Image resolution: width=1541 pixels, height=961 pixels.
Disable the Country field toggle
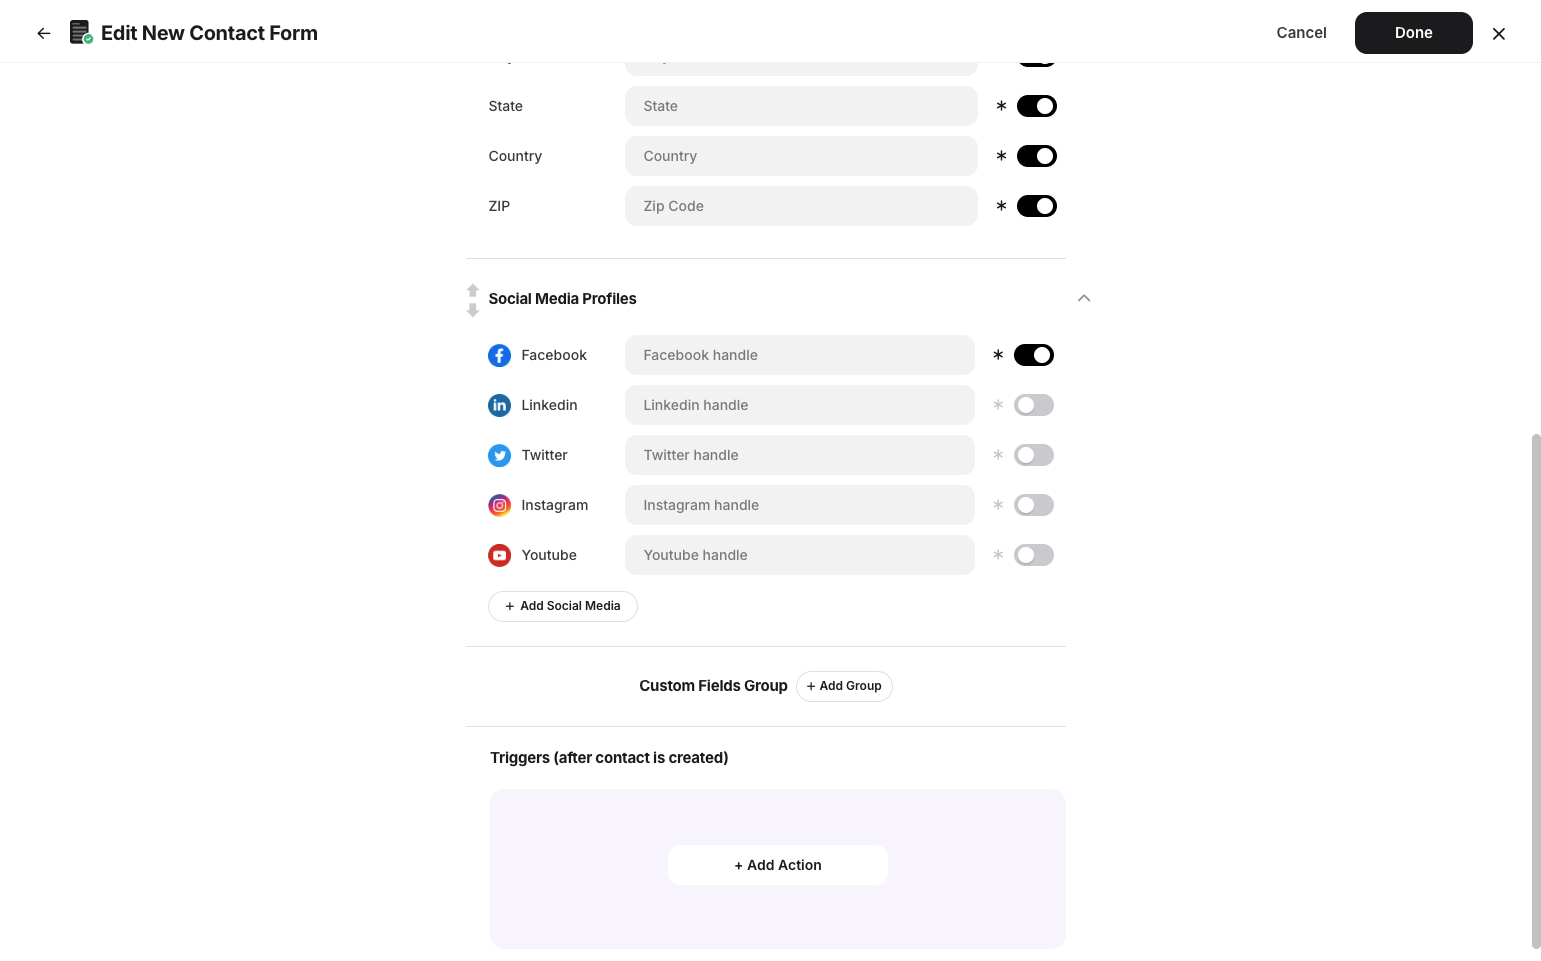tap(1037, 156)
